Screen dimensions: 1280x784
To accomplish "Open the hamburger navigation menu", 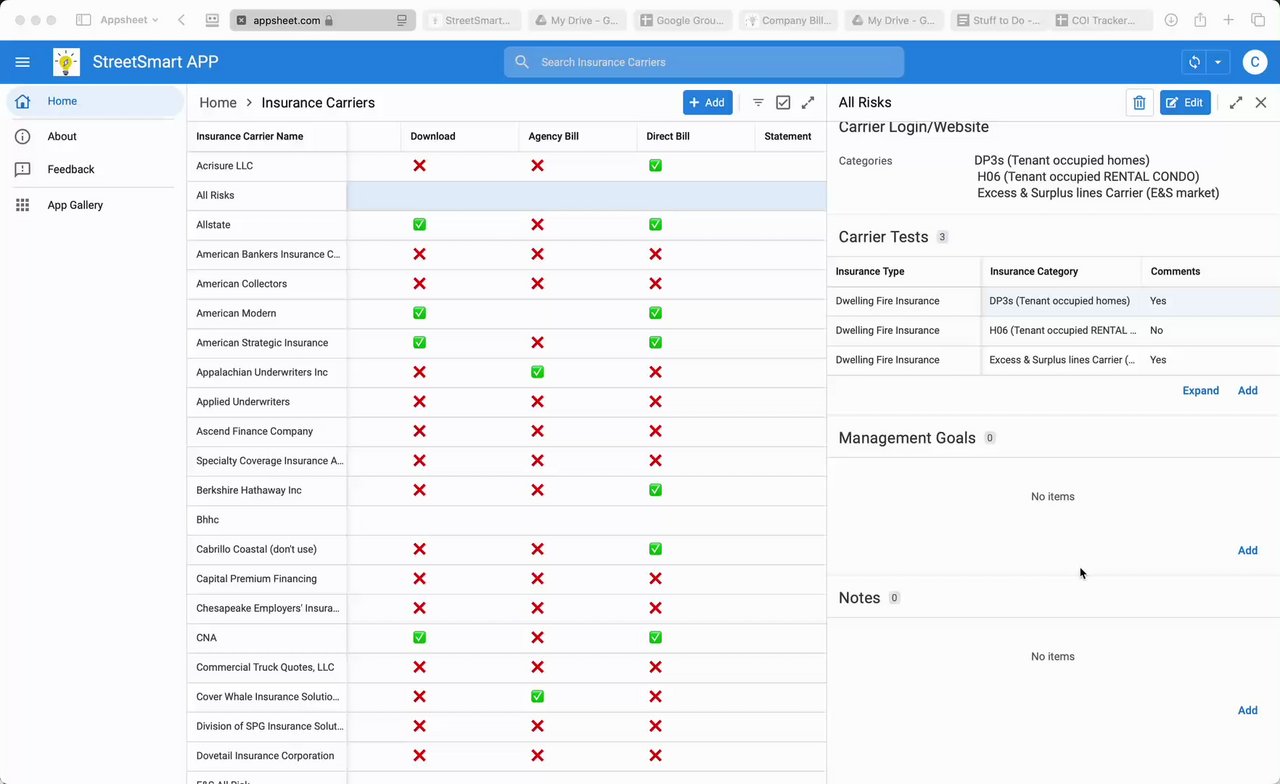I will (22, 62).
